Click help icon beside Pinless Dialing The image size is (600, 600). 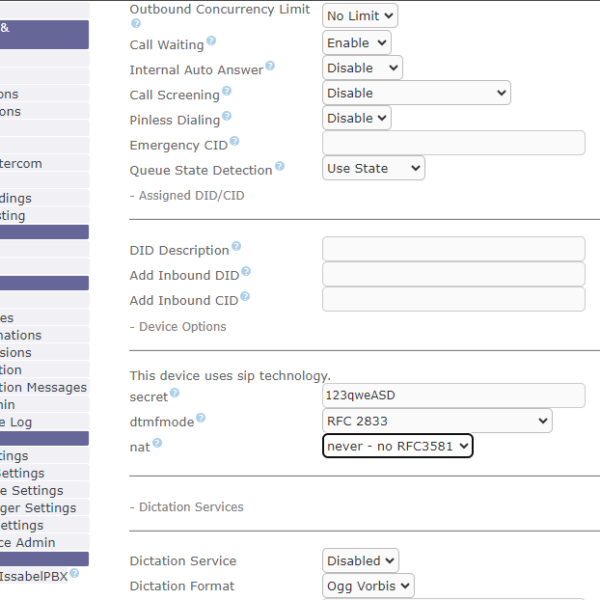coord(227,118)
